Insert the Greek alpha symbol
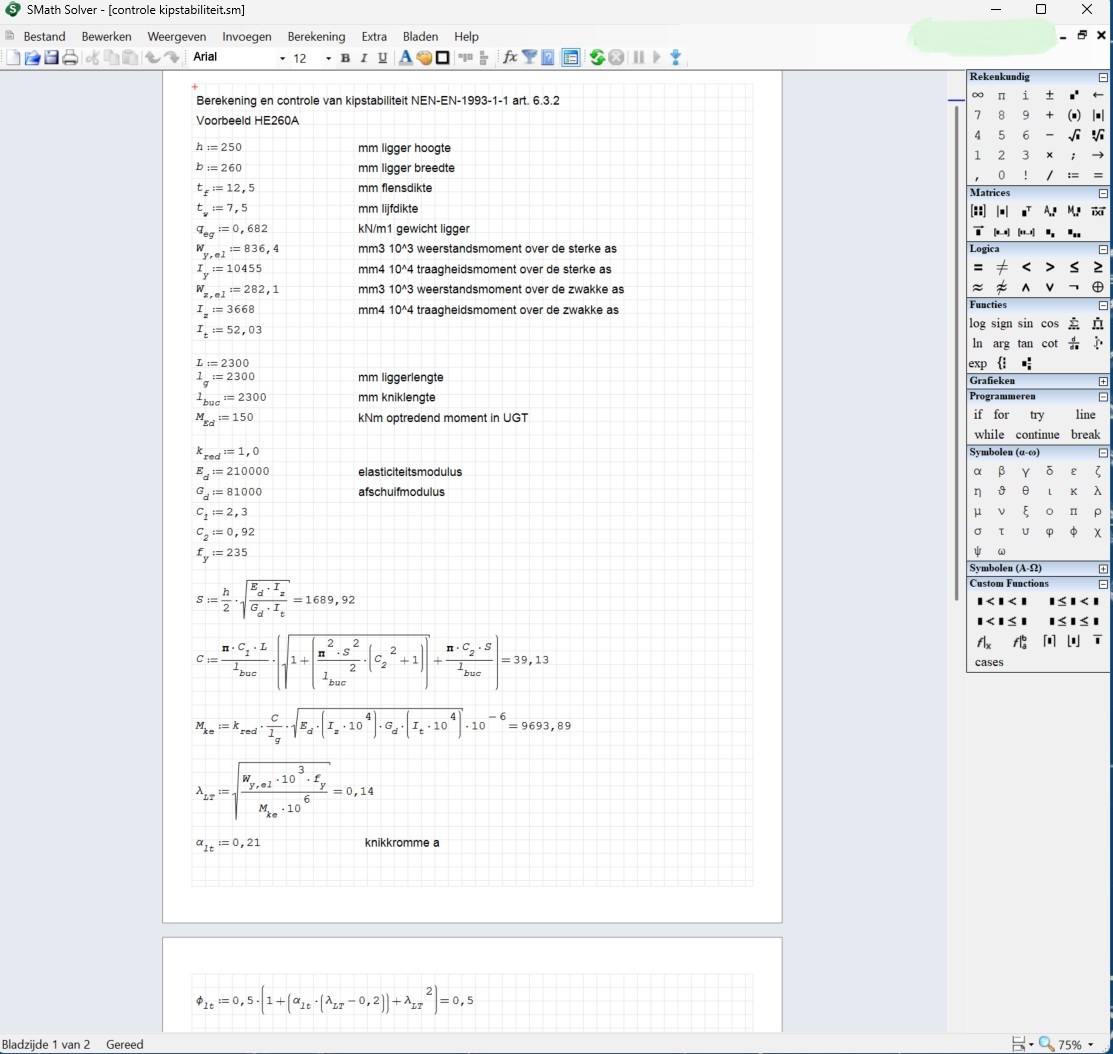Viewport: 1113px width, 1054px height. pos(977,471)
